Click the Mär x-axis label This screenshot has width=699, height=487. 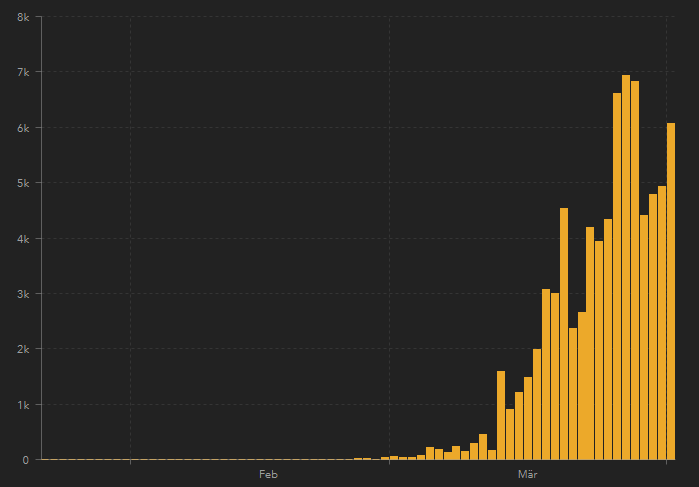pyautogui.click(x=527, y=474)
